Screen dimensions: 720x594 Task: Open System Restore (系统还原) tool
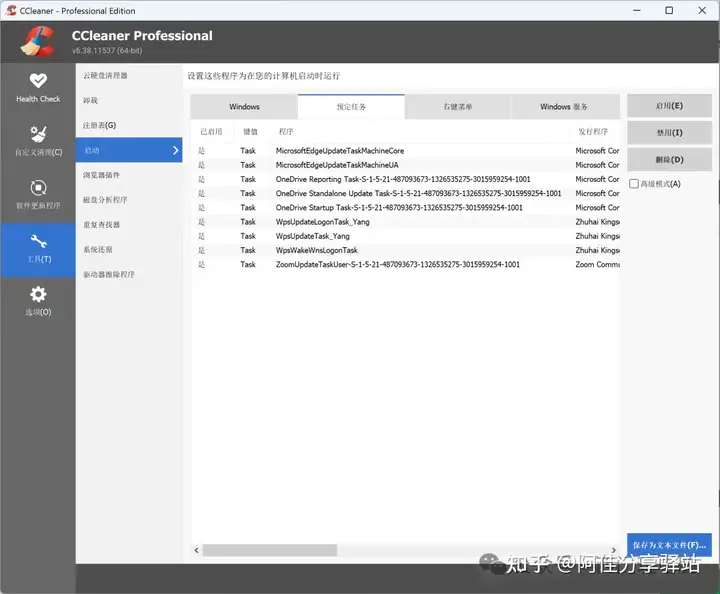click(129, 249)
